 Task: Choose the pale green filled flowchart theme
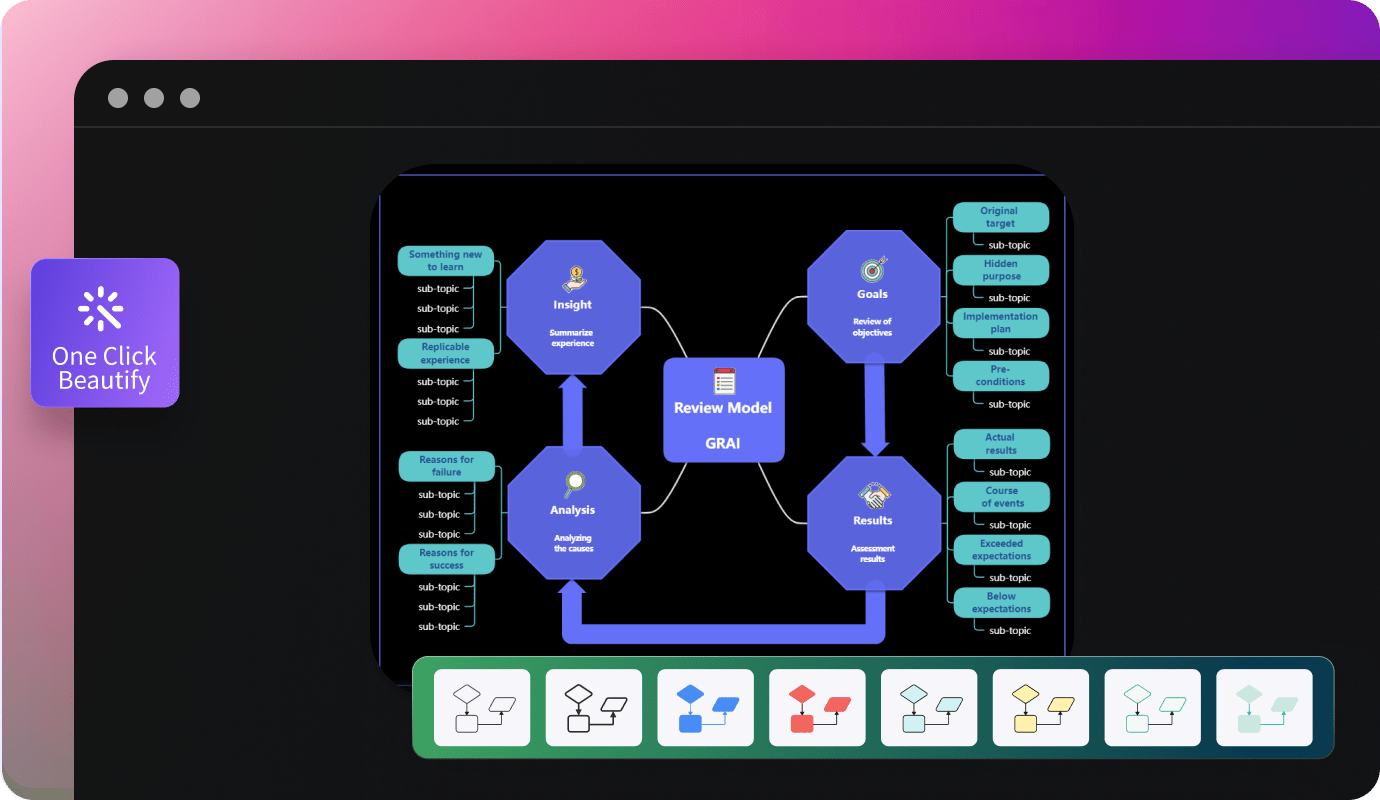[1264, 708]
